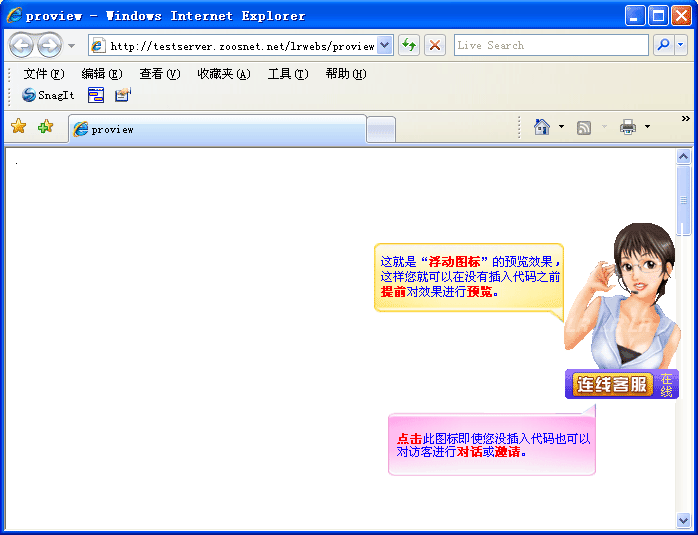Click inside the Live Search input field

550,45
